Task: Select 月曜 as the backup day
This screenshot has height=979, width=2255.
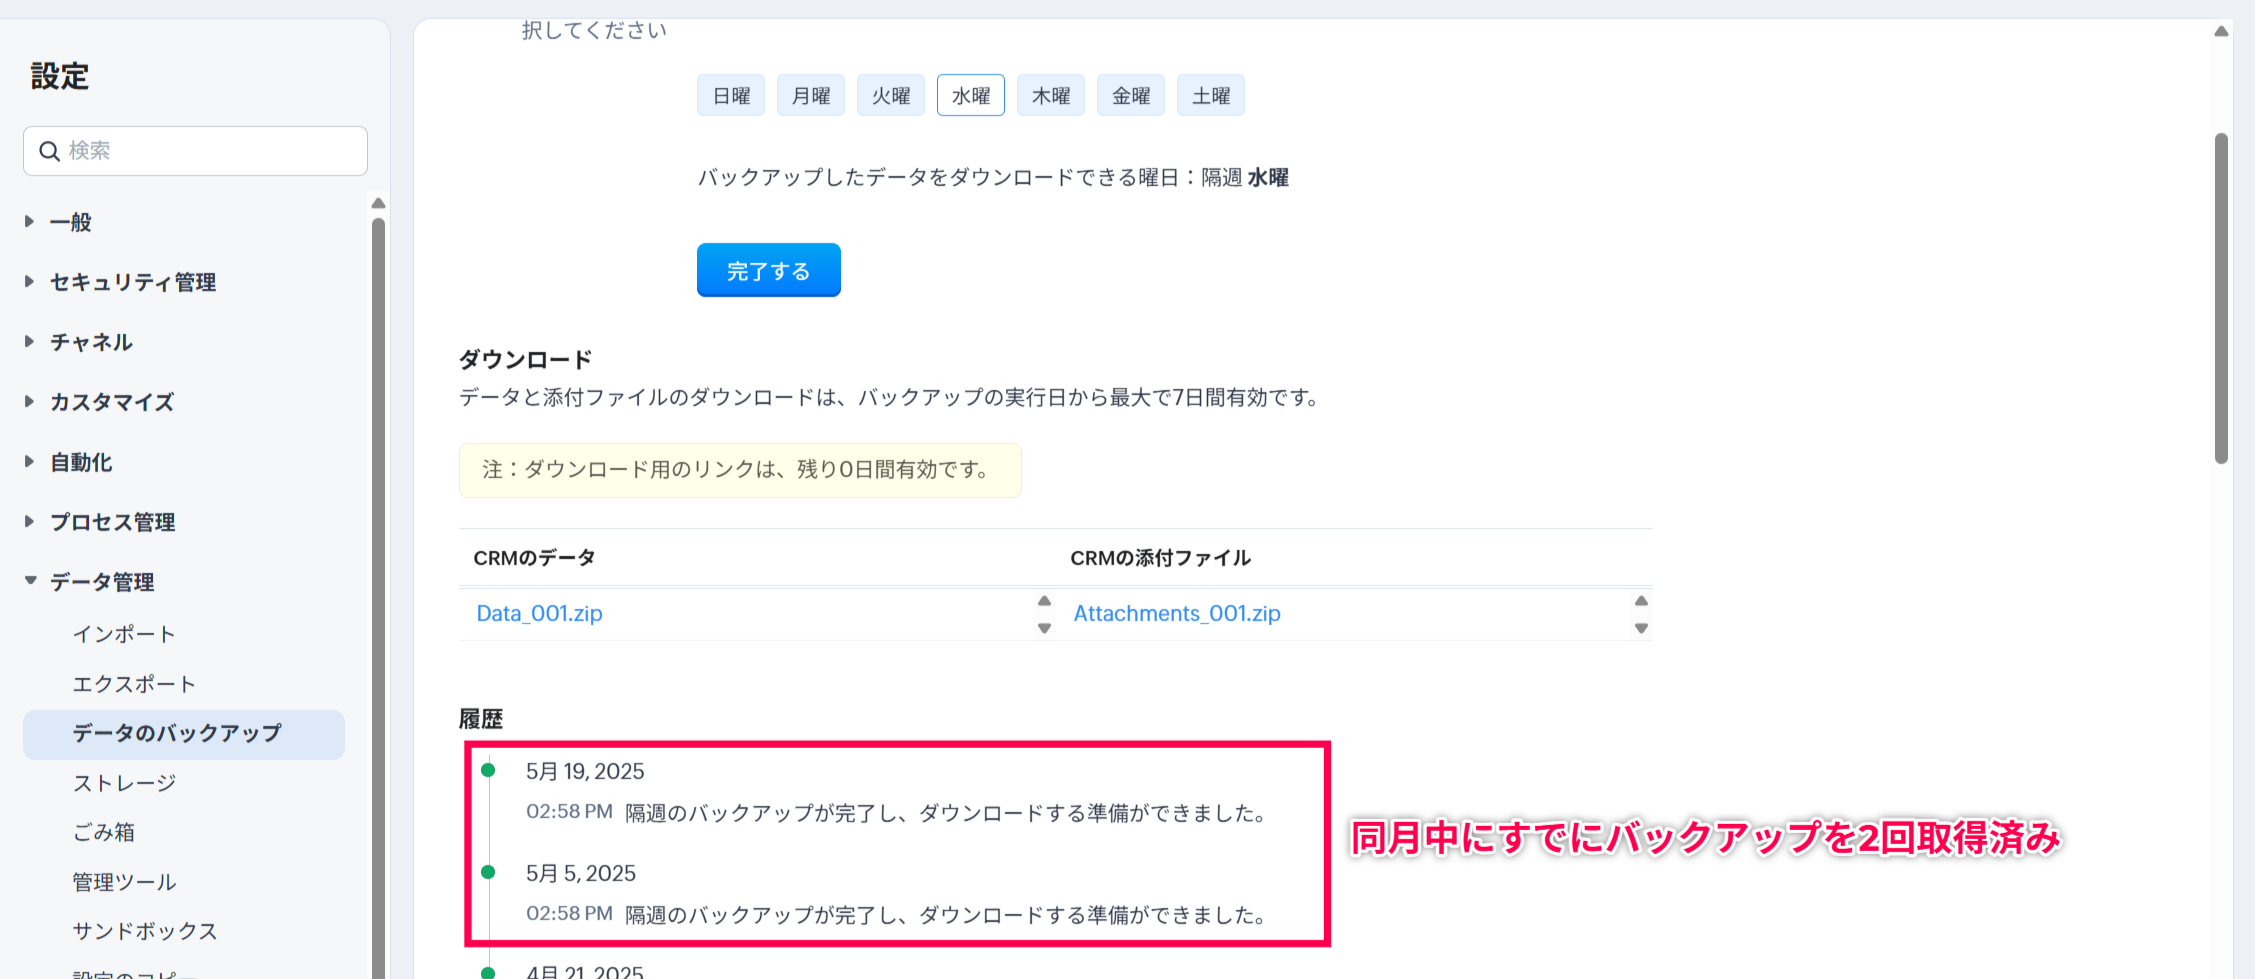Action: (811, 96)
